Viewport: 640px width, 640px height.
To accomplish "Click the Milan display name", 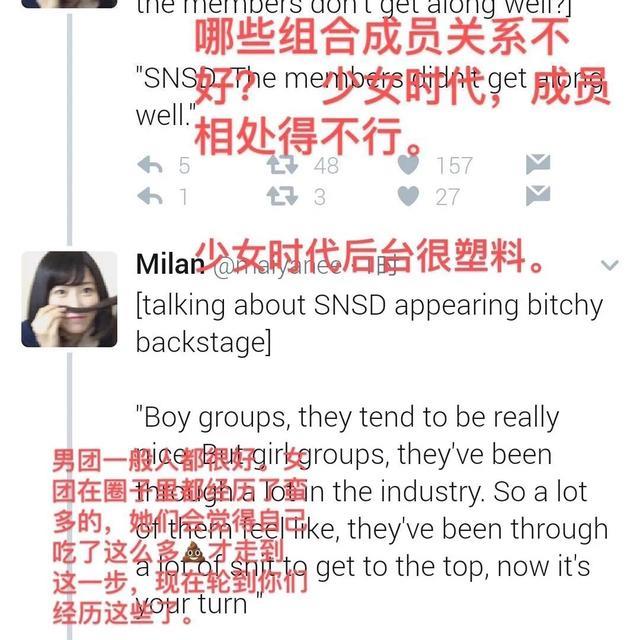I will tap(170, 264).
